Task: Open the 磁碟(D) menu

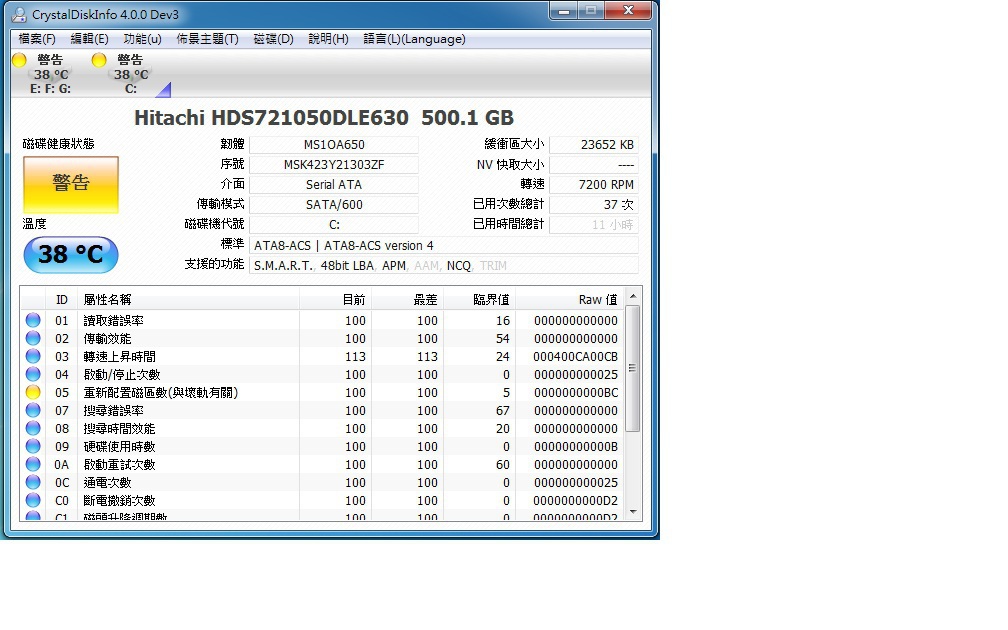Action: 273,39
